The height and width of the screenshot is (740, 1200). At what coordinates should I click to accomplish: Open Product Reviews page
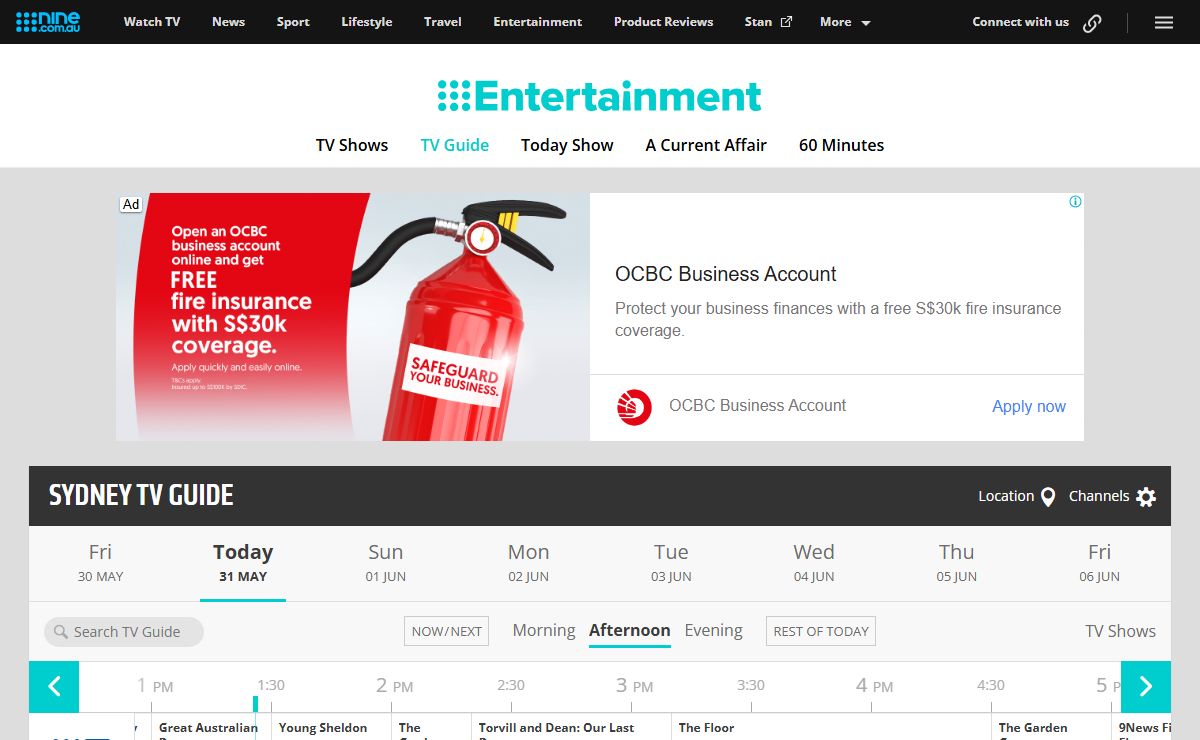click(663, 22)
